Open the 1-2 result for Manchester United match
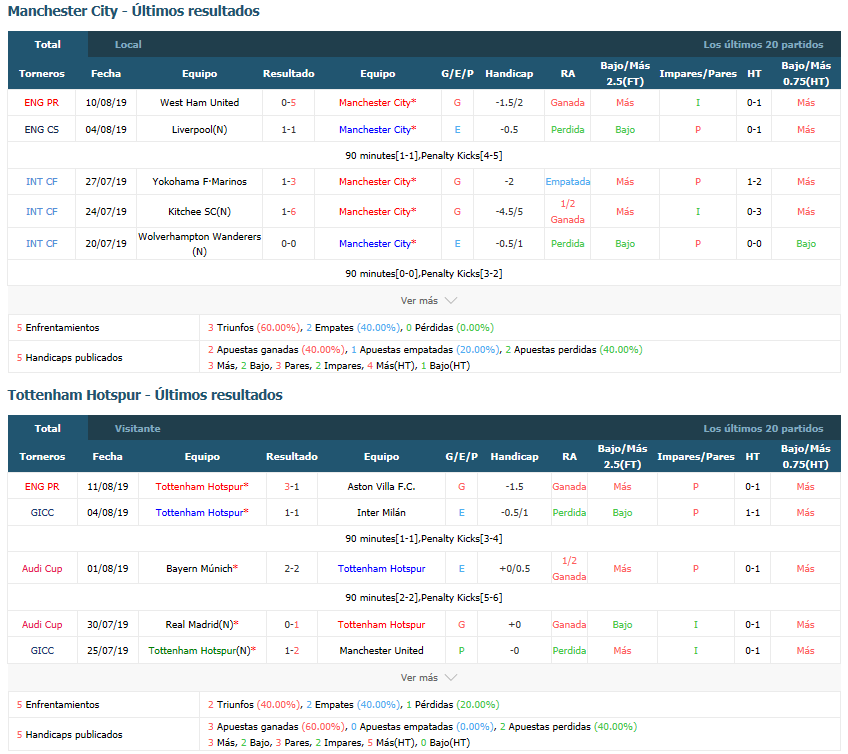The width and height of the screenshot is (848, 754). click(x=292, y=651)
